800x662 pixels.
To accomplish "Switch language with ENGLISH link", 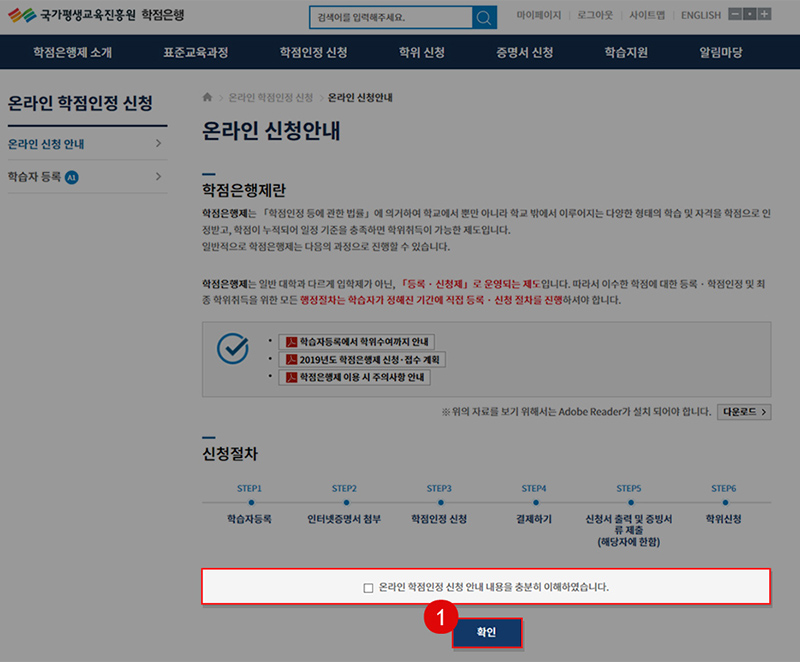I will point(700,16).
